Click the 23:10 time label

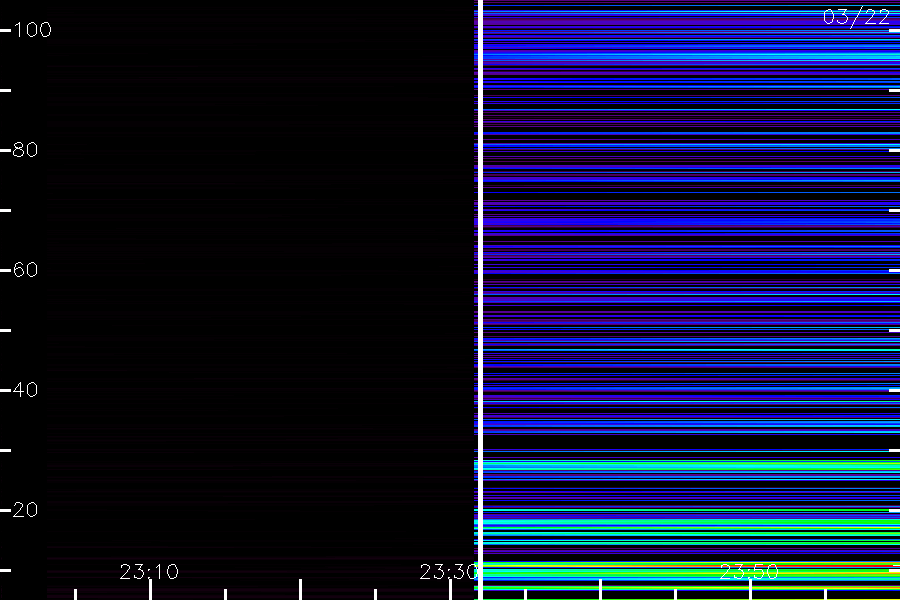point(149,572)
